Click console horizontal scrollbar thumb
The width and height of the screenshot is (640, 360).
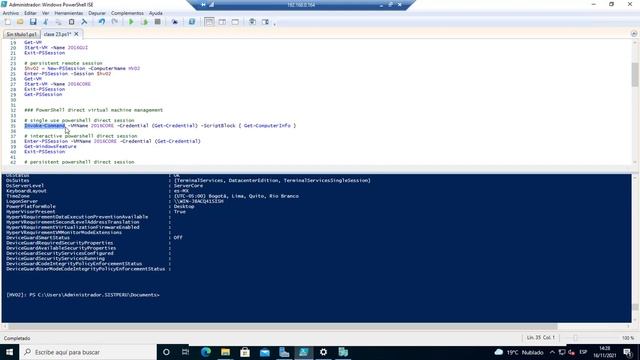point(282,327)
